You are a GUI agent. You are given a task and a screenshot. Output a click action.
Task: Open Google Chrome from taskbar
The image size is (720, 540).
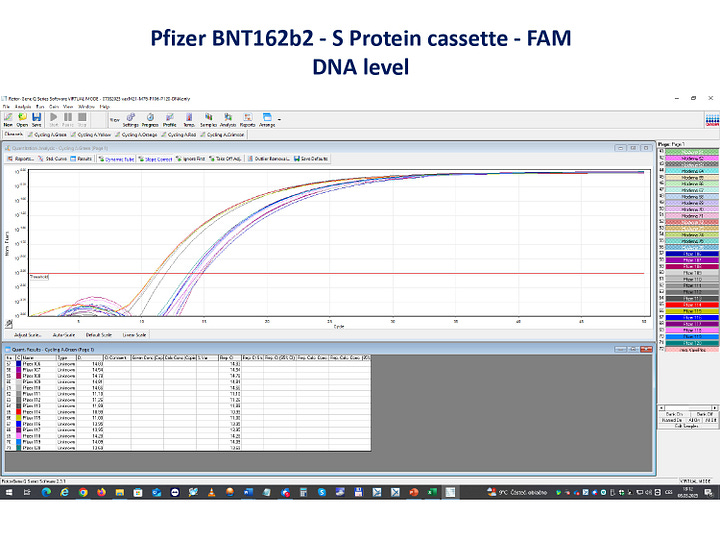click(83, 492)
